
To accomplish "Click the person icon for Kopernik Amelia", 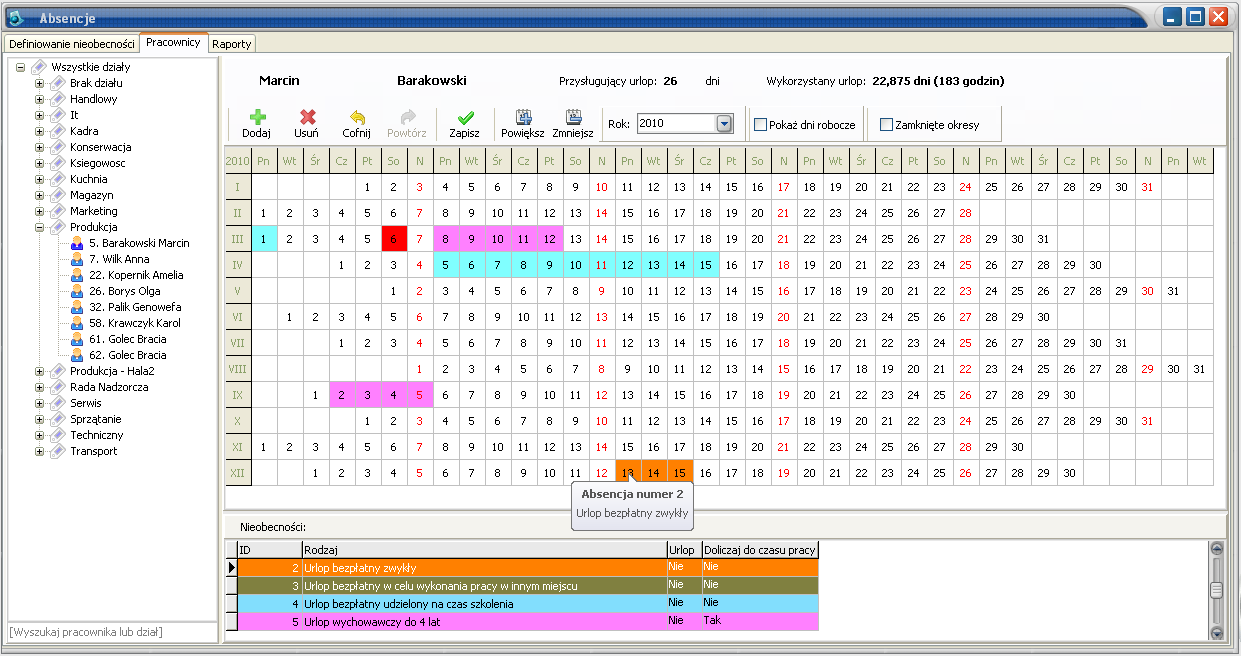I will 77,275.
